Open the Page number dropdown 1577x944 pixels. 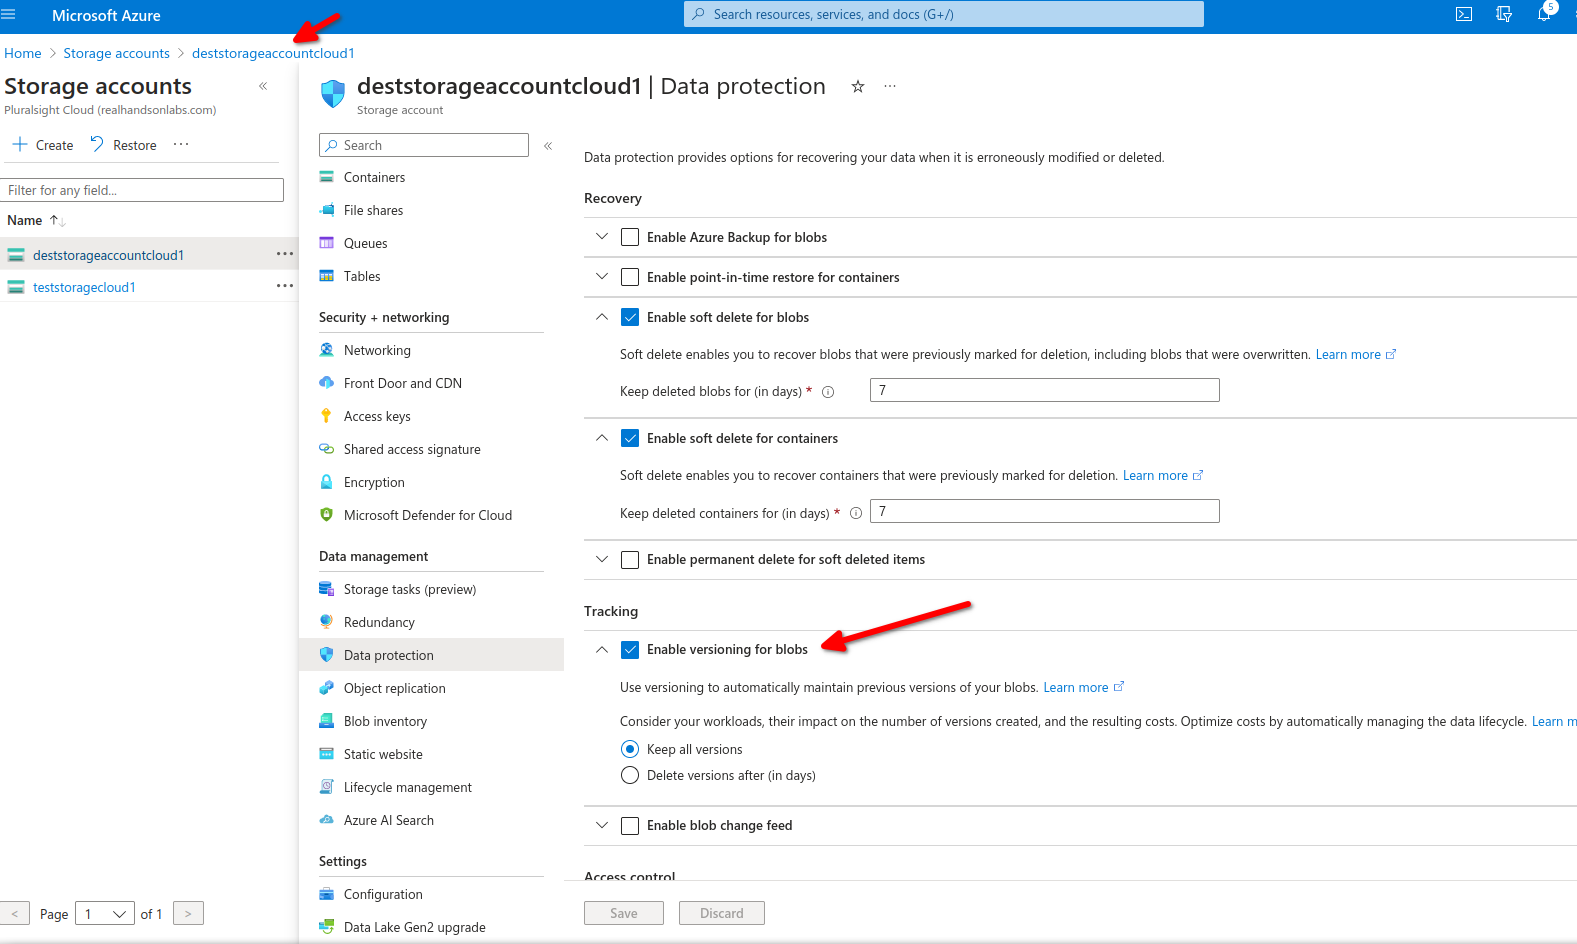[105, 914]
